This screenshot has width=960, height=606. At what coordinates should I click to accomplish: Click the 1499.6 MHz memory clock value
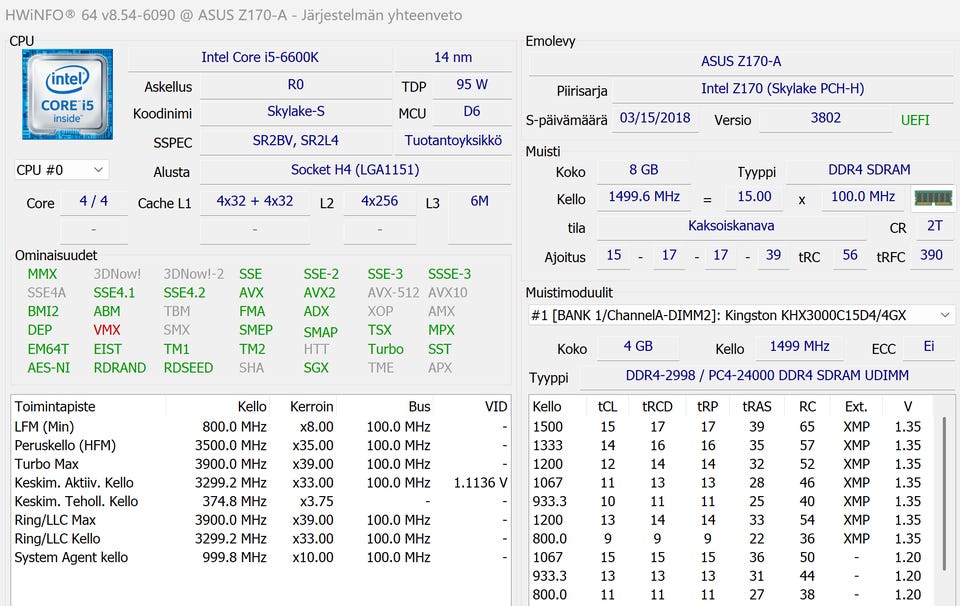(x=644, y=196)
